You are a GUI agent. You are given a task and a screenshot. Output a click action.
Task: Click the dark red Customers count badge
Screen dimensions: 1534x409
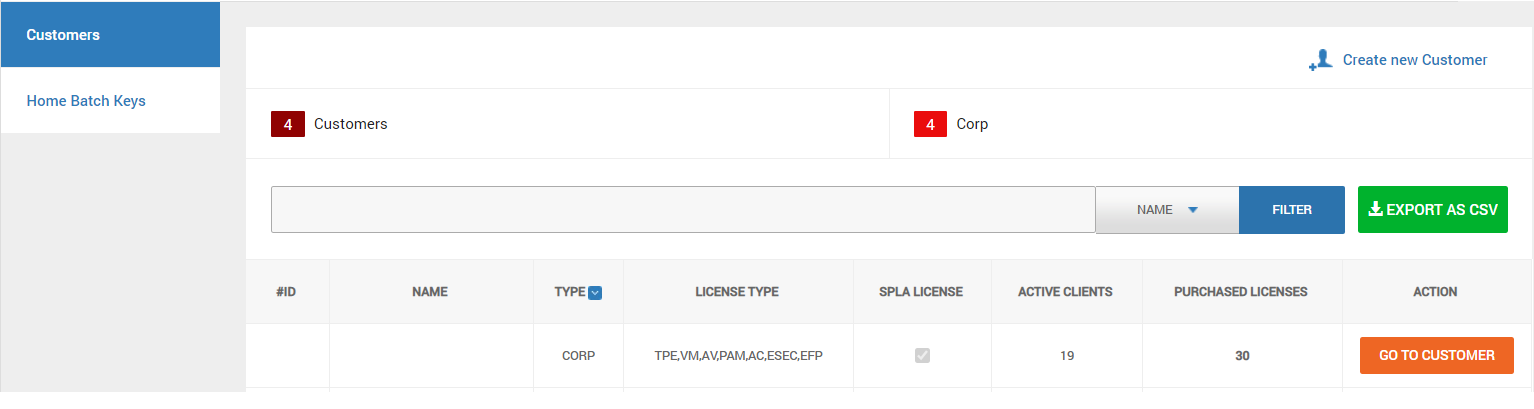click(x=288, y=125)
